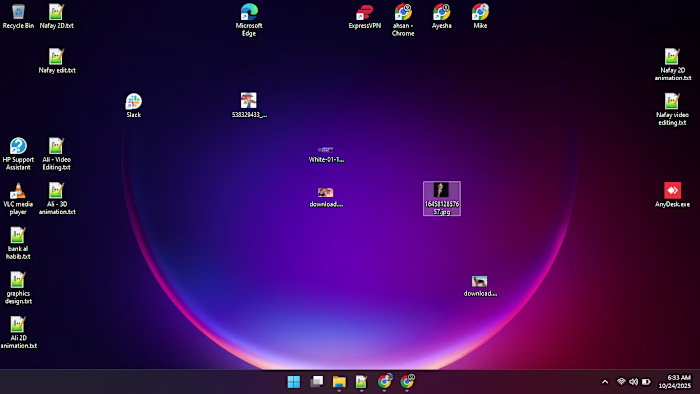Select the AnyDesk.exe icon
The height and width of the screenshot is (394, 700).
pyautogui.click(x=672, y=195)
